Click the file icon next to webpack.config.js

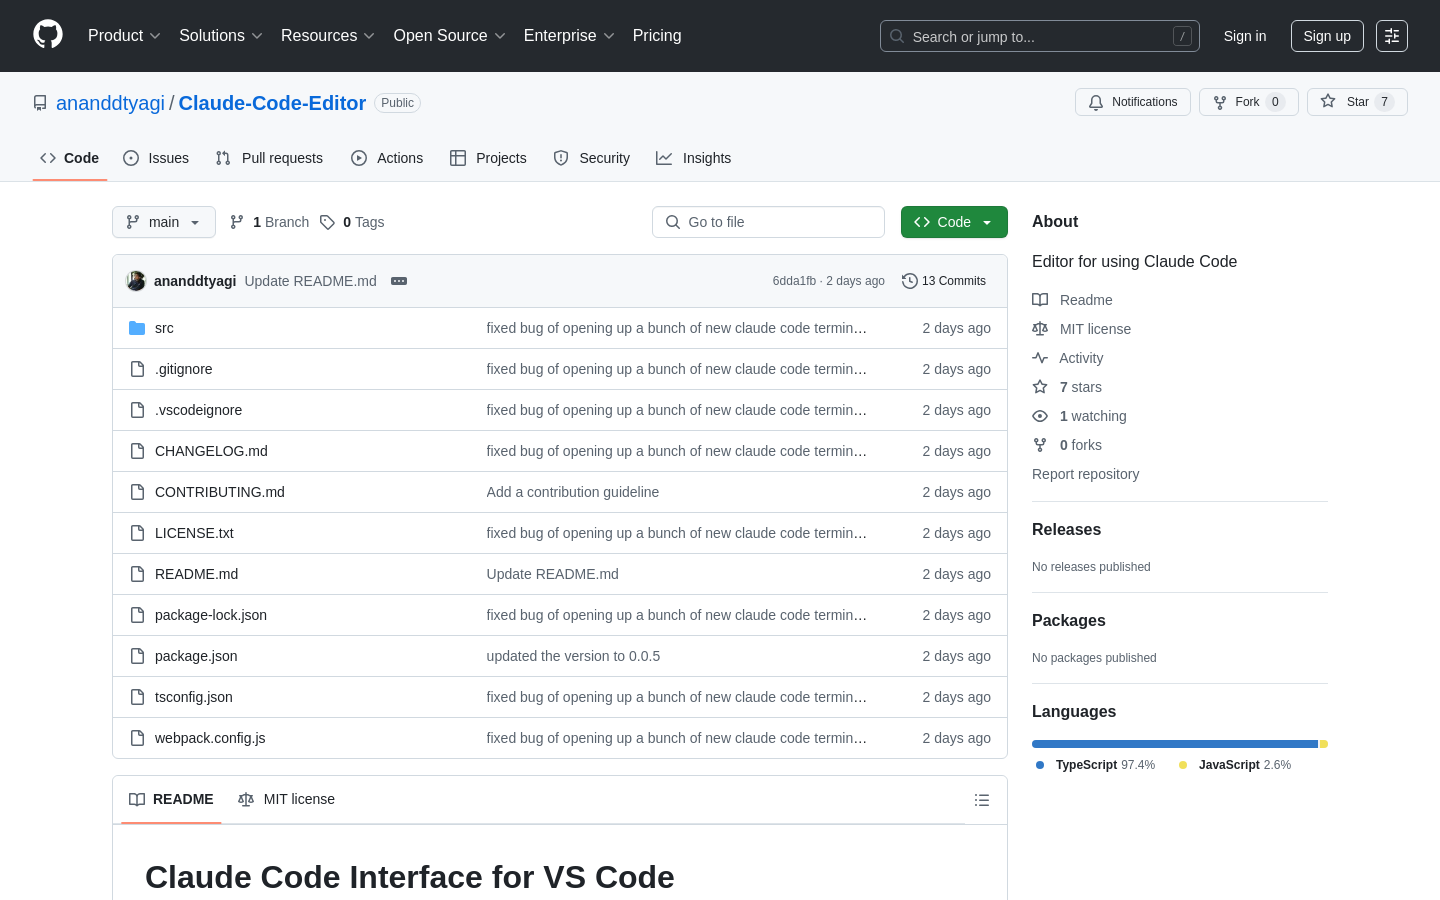click(137, 738)
